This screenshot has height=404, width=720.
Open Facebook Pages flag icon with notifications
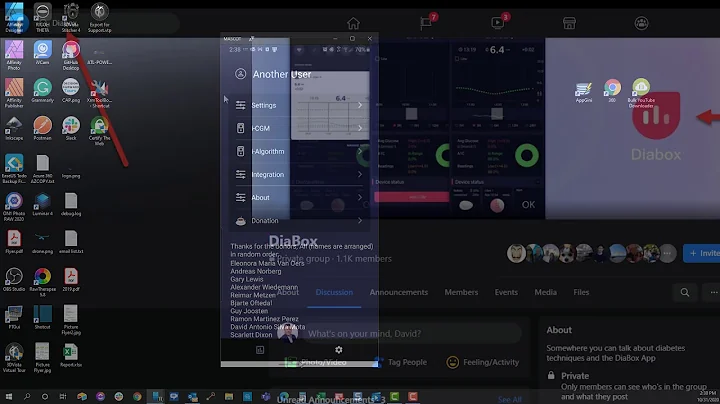427,22
